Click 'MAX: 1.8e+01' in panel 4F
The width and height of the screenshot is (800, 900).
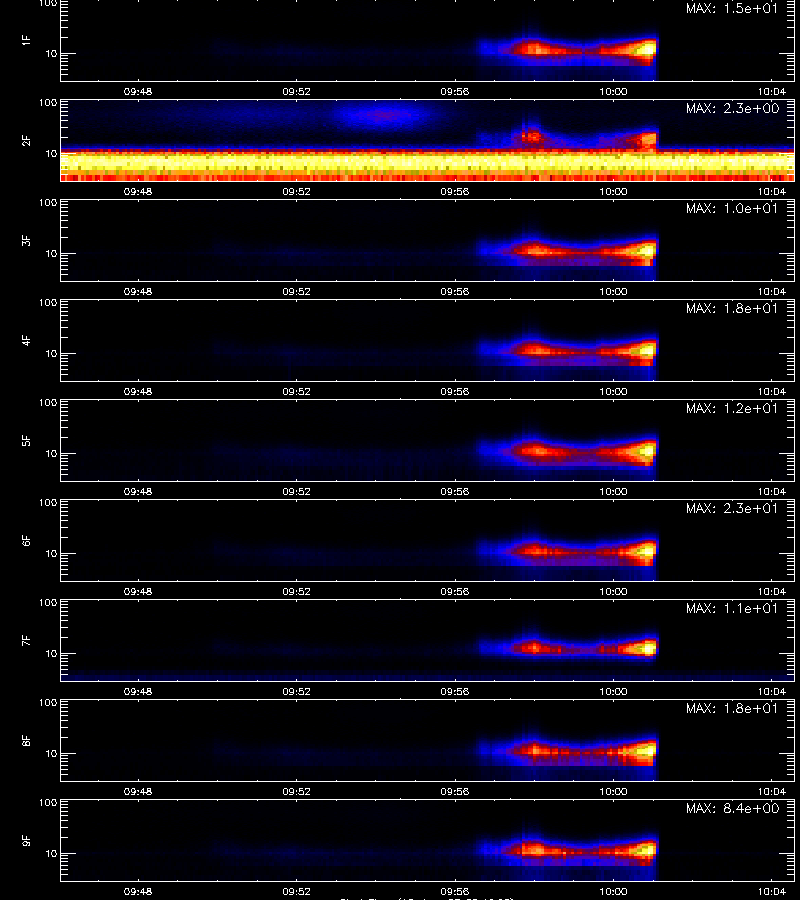tap(732, 308)
